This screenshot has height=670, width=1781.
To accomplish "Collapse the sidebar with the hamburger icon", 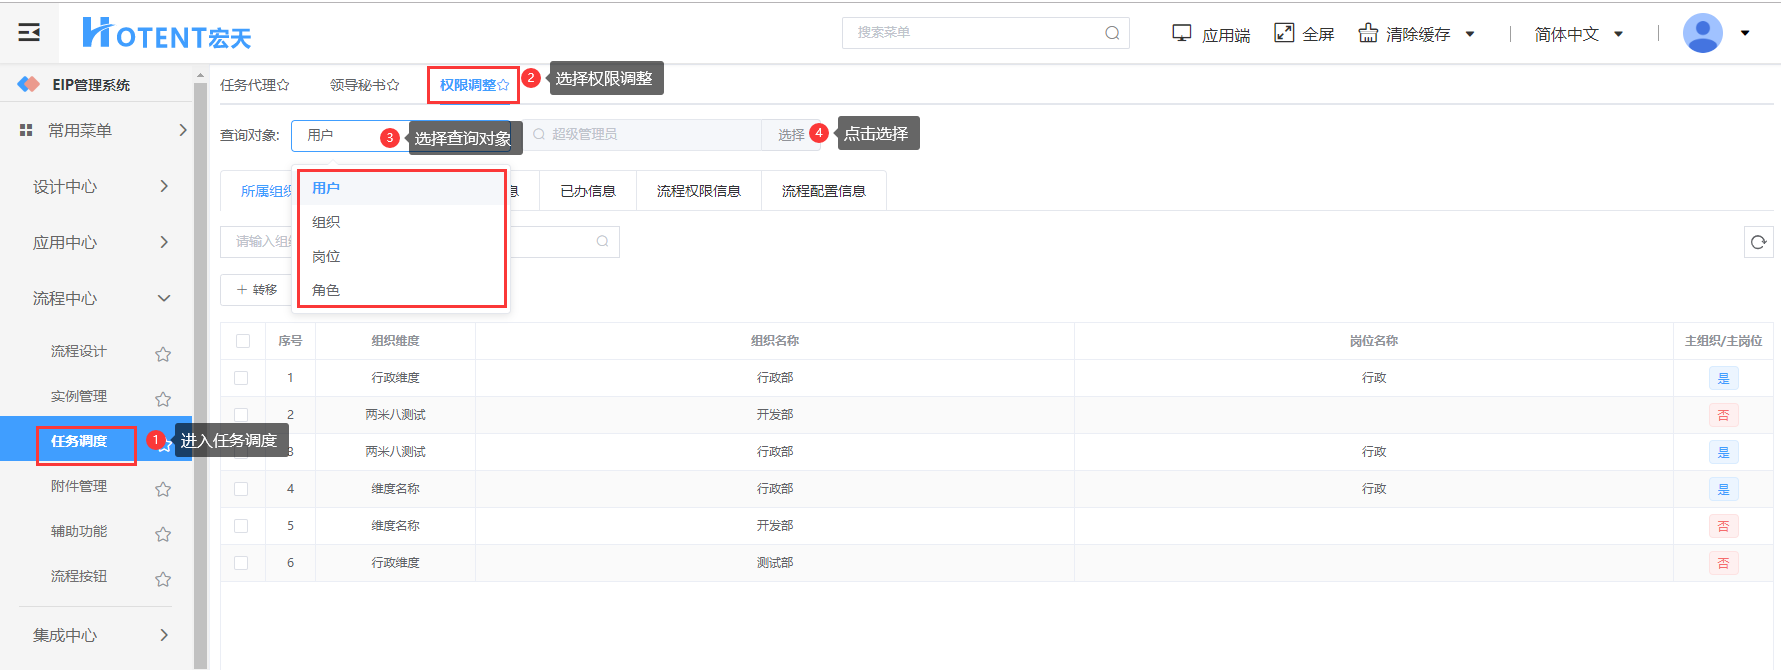I will click(x=29, y=33).
